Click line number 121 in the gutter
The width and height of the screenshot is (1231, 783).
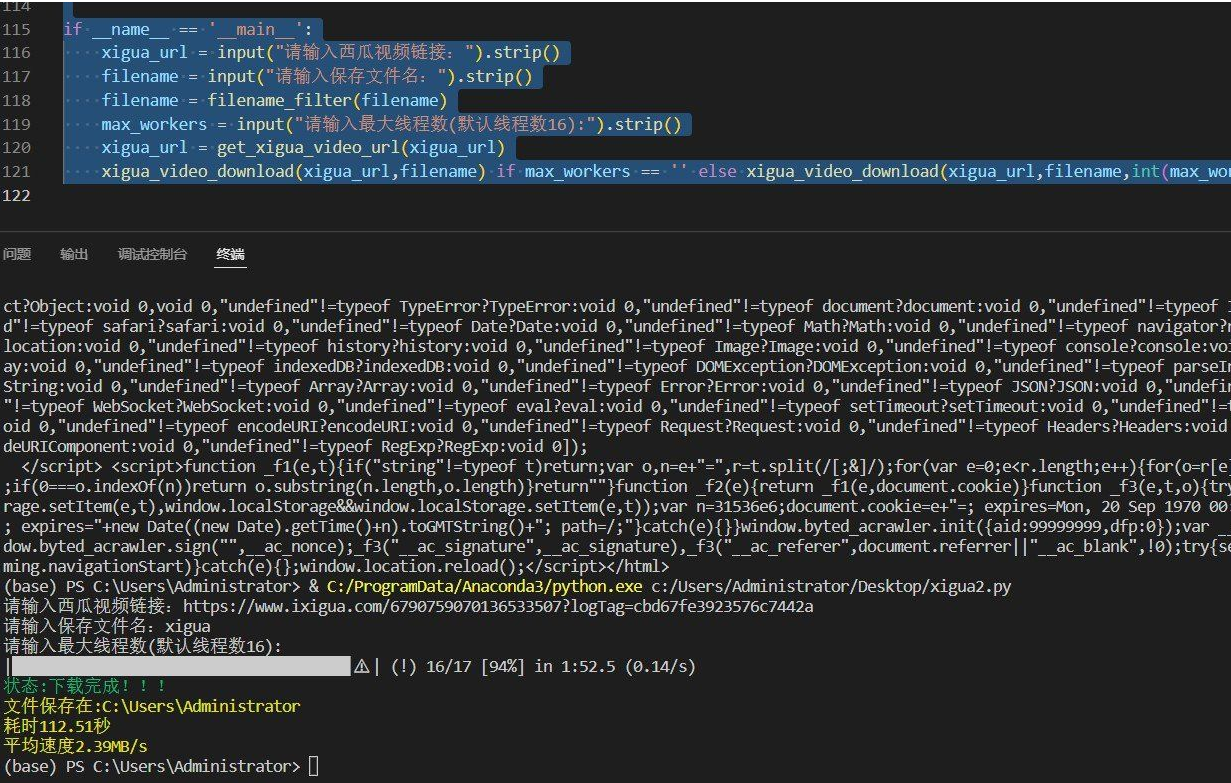(17, 172)
